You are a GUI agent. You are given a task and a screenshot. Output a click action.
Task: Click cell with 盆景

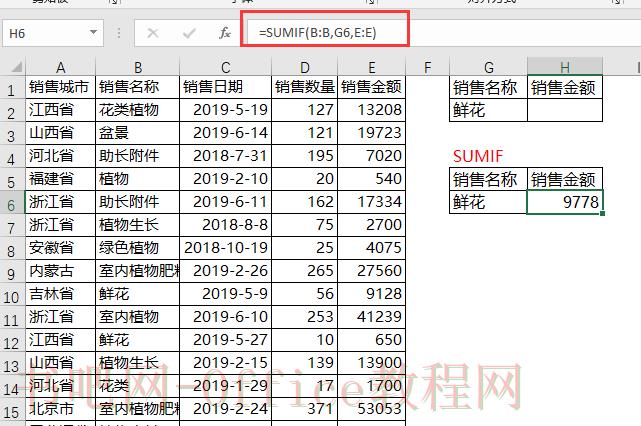(x=137, y=133)
